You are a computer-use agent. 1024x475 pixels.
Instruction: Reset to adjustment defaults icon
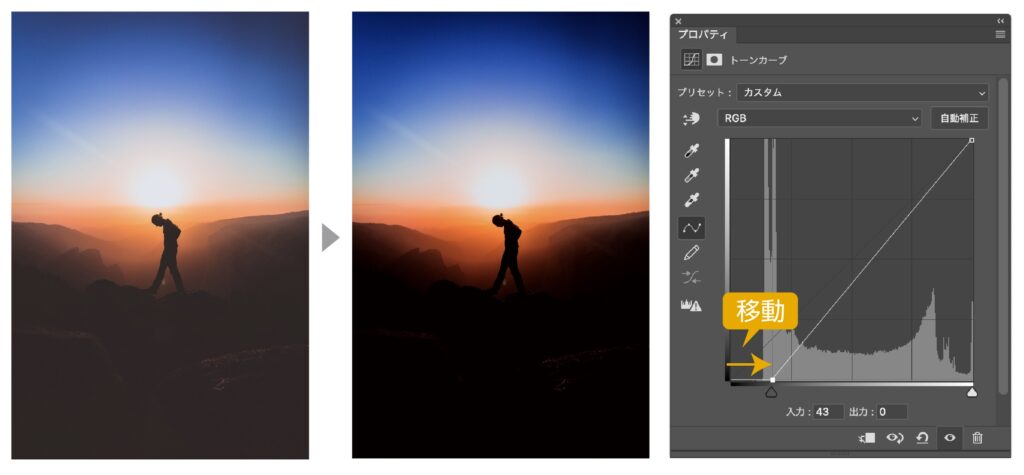tap(922, 438)
